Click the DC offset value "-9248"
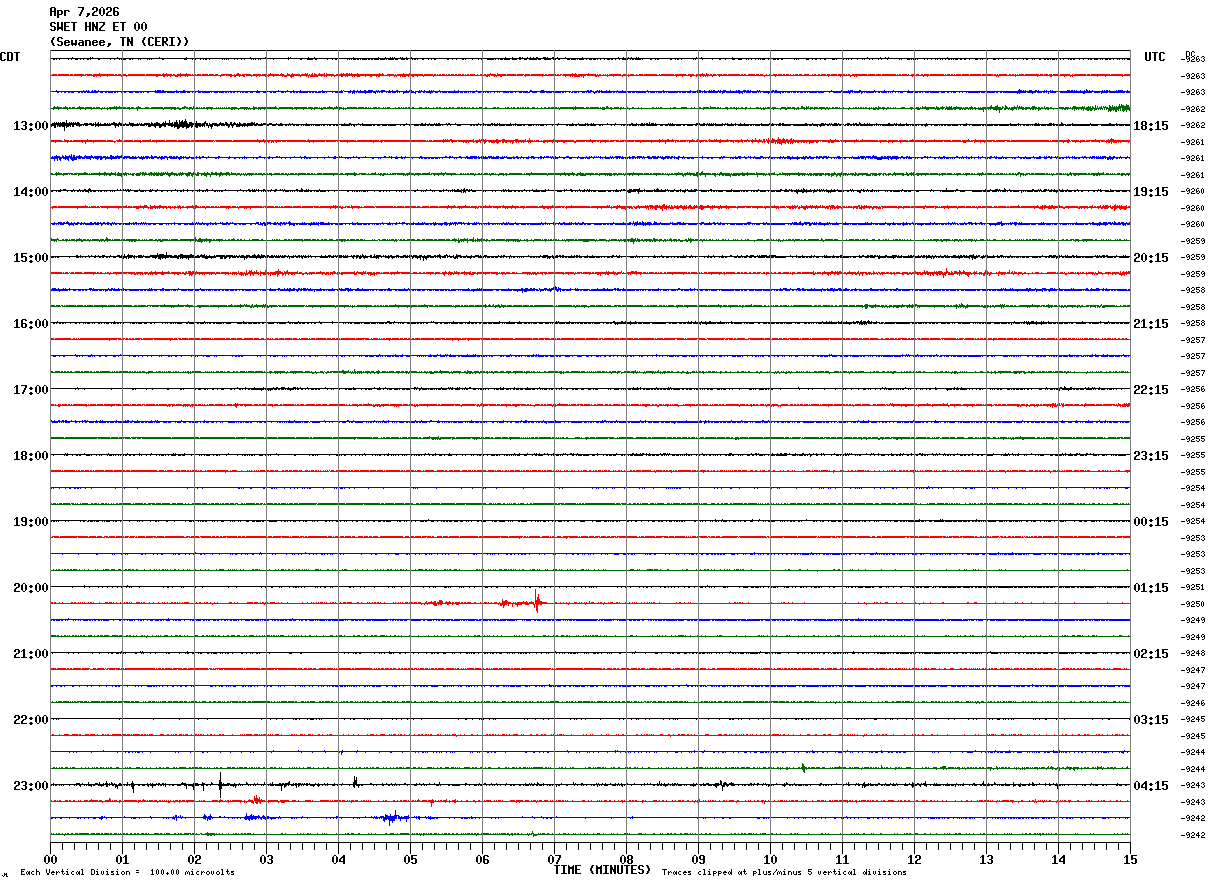Image resolution: width=1210 pixels, height=886 pixels. pyautogui.click(x=1193, y=654)
